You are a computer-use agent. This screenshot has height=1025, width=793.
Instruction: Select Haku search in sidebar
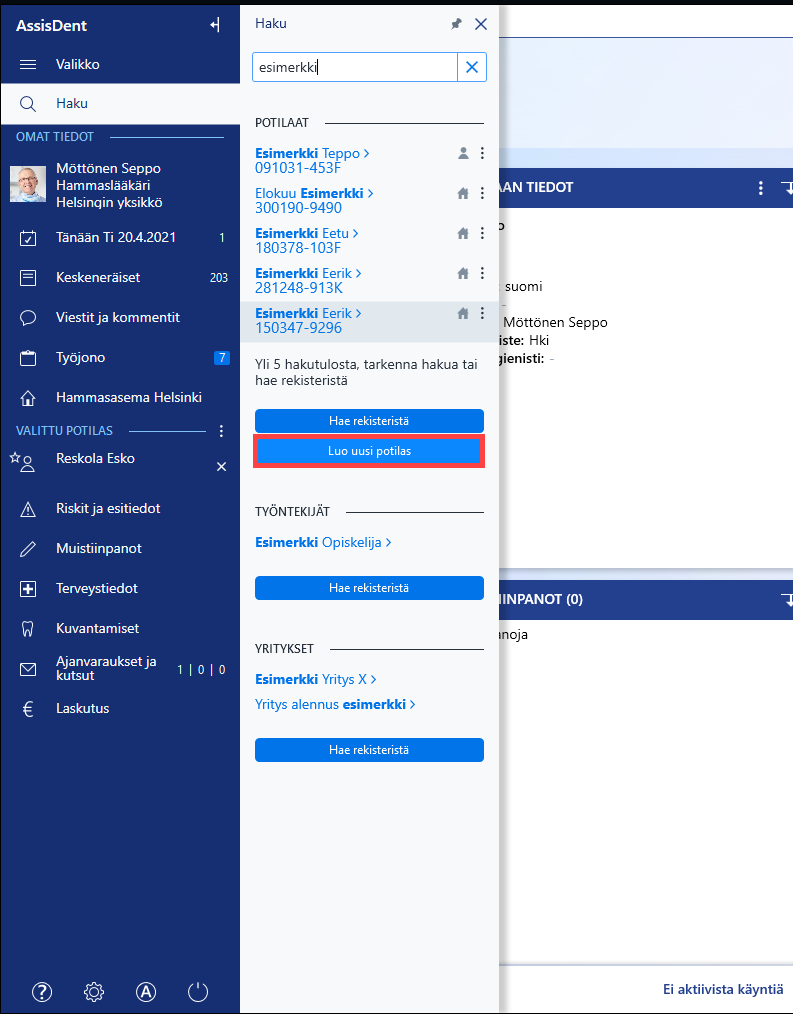tap(120, 103)
